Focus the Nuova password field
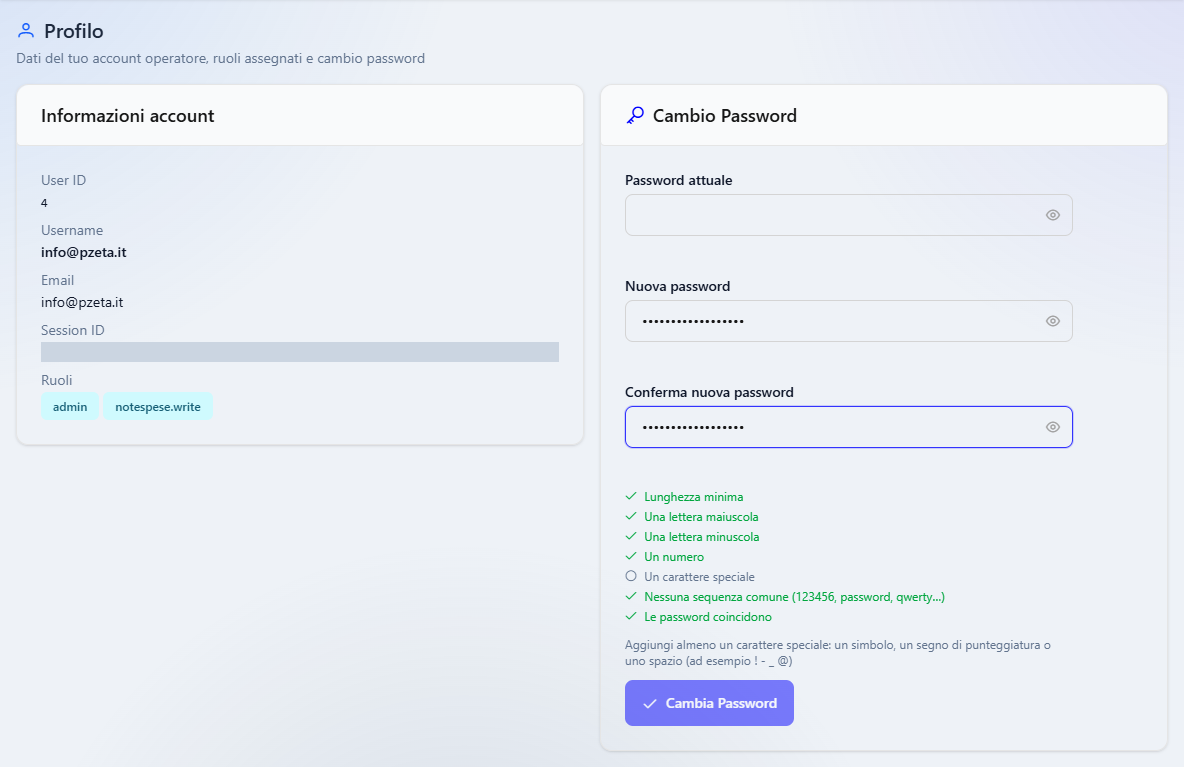This screenshot has height=767, width=1184. [849, 321]
